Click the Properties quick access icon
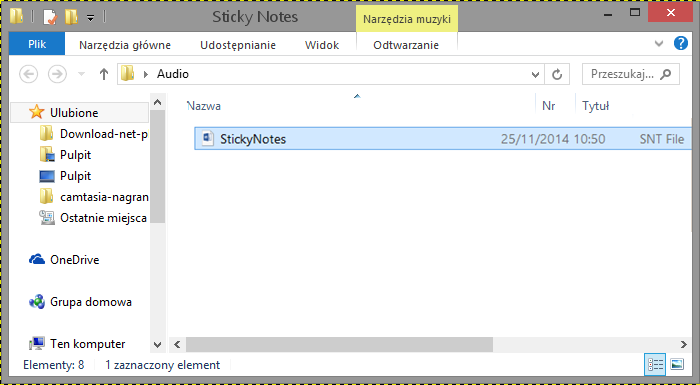700x385 pixels. 50,17
